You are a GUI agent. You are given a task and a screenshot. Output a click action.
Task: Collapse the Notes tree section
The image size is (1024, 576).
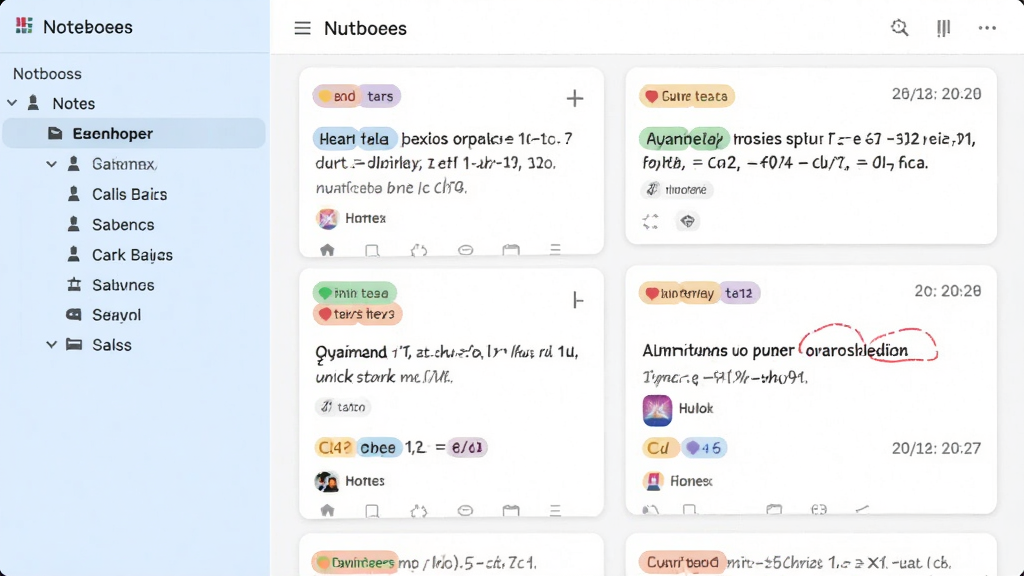[x=12, y=103]
